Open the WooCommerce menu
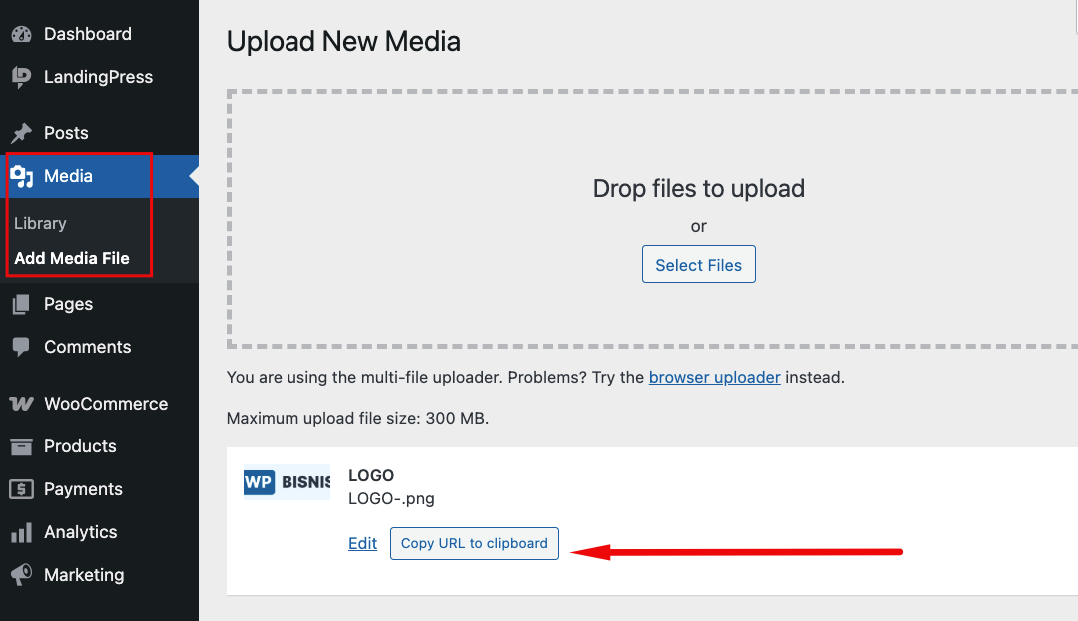This screenshot has height=621, width=1078. (x=106, y=404)
